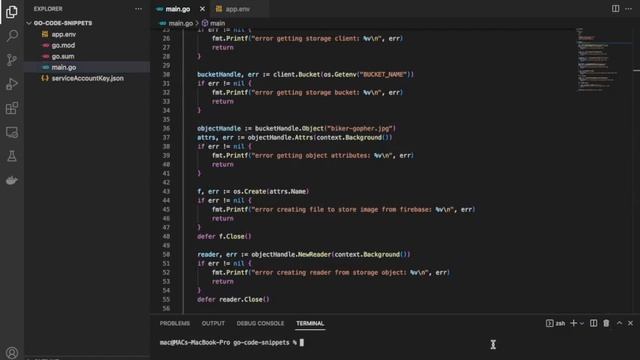
Task: Close the main.go editor tab
Action: click(202, 9)
